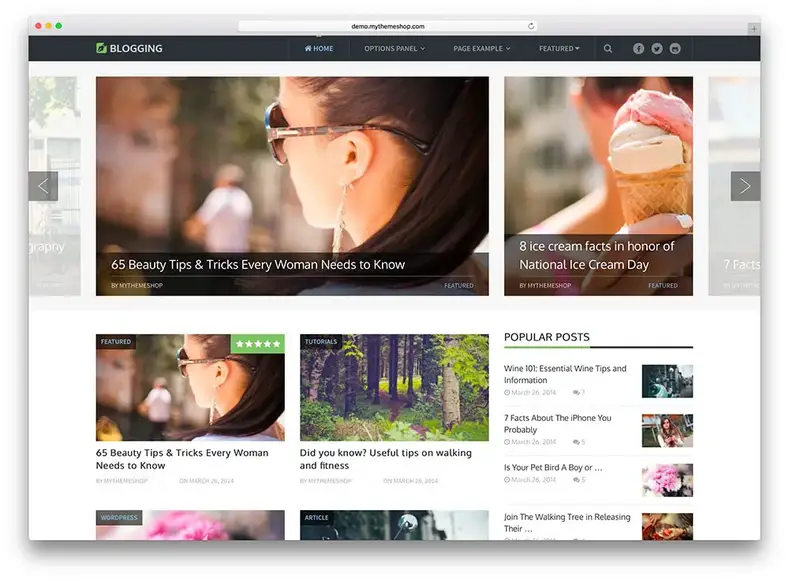Open grid title 65 Beauty Tips & Tricks

pos(182,459)
